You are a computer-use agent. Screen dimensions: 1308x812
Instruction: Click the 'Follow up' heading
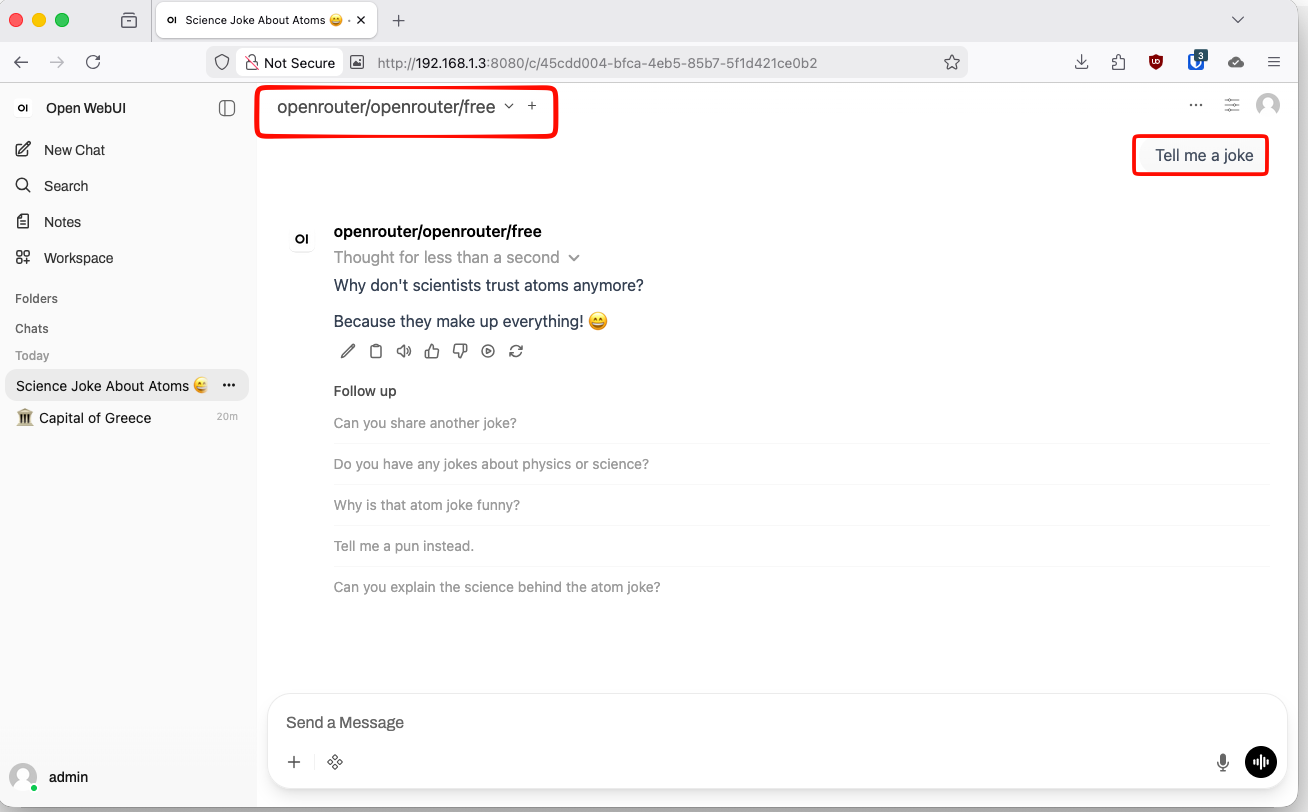tap(365, 391)
